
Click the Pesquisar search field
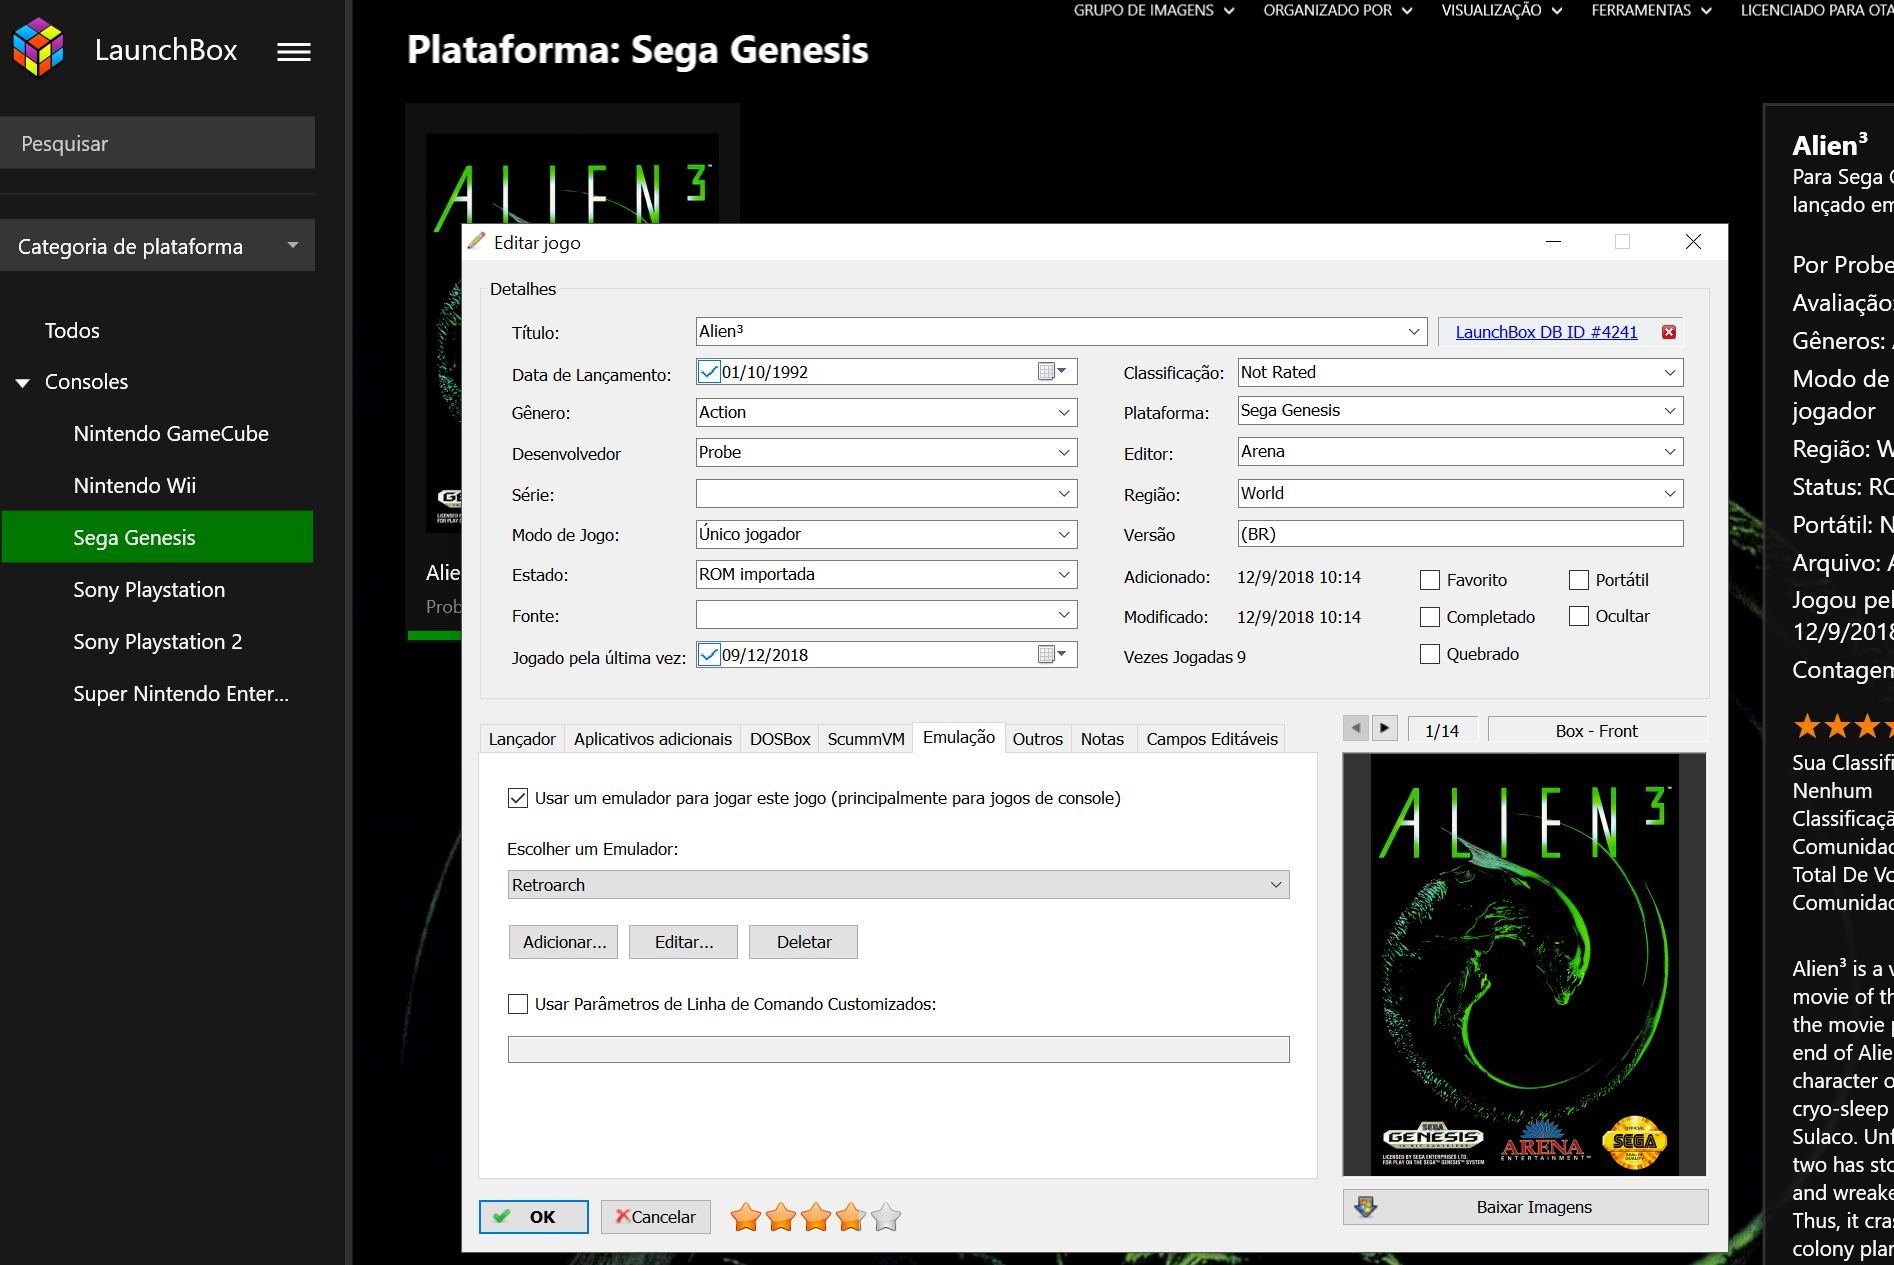point(158,143)
